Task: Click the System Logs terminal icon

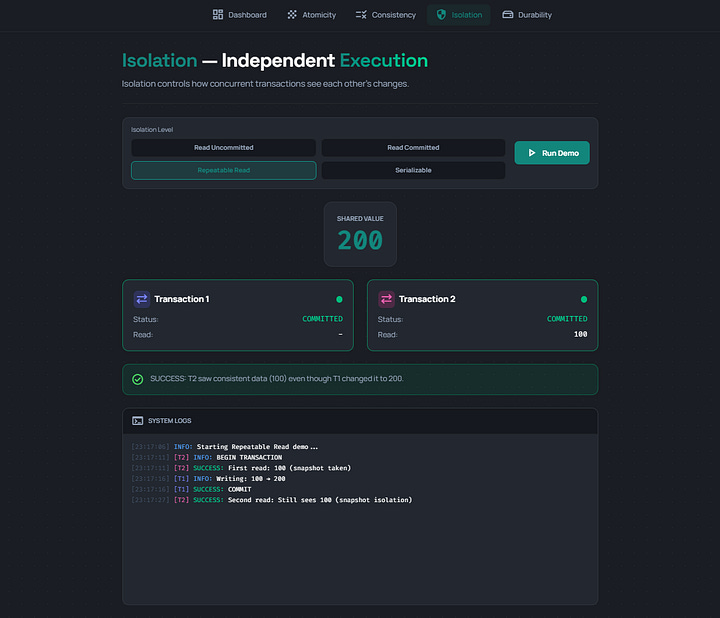Action: tap(137, 421)
